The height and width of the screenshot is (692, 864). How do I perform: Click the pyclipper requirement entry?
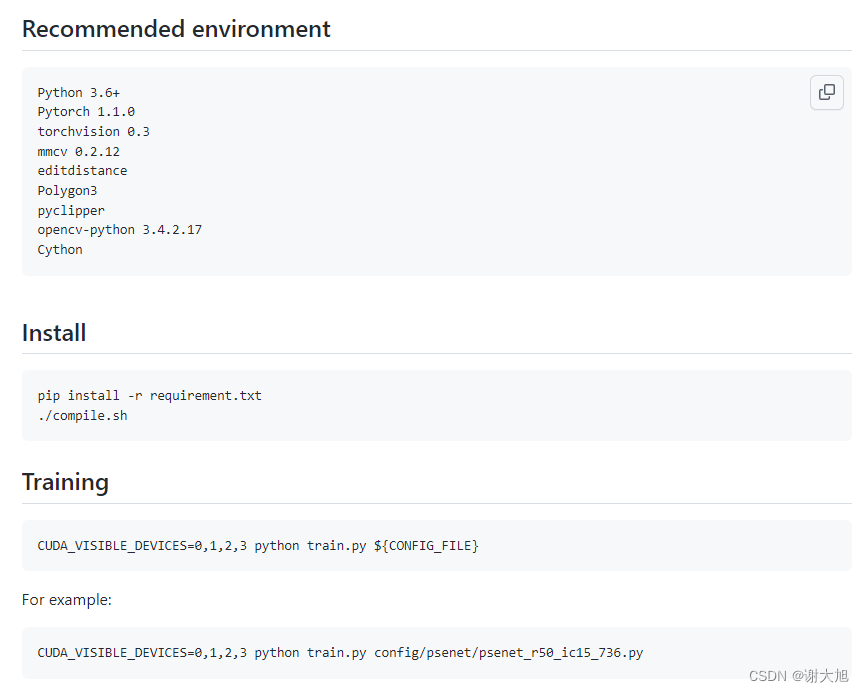click(x=70, y=210)
